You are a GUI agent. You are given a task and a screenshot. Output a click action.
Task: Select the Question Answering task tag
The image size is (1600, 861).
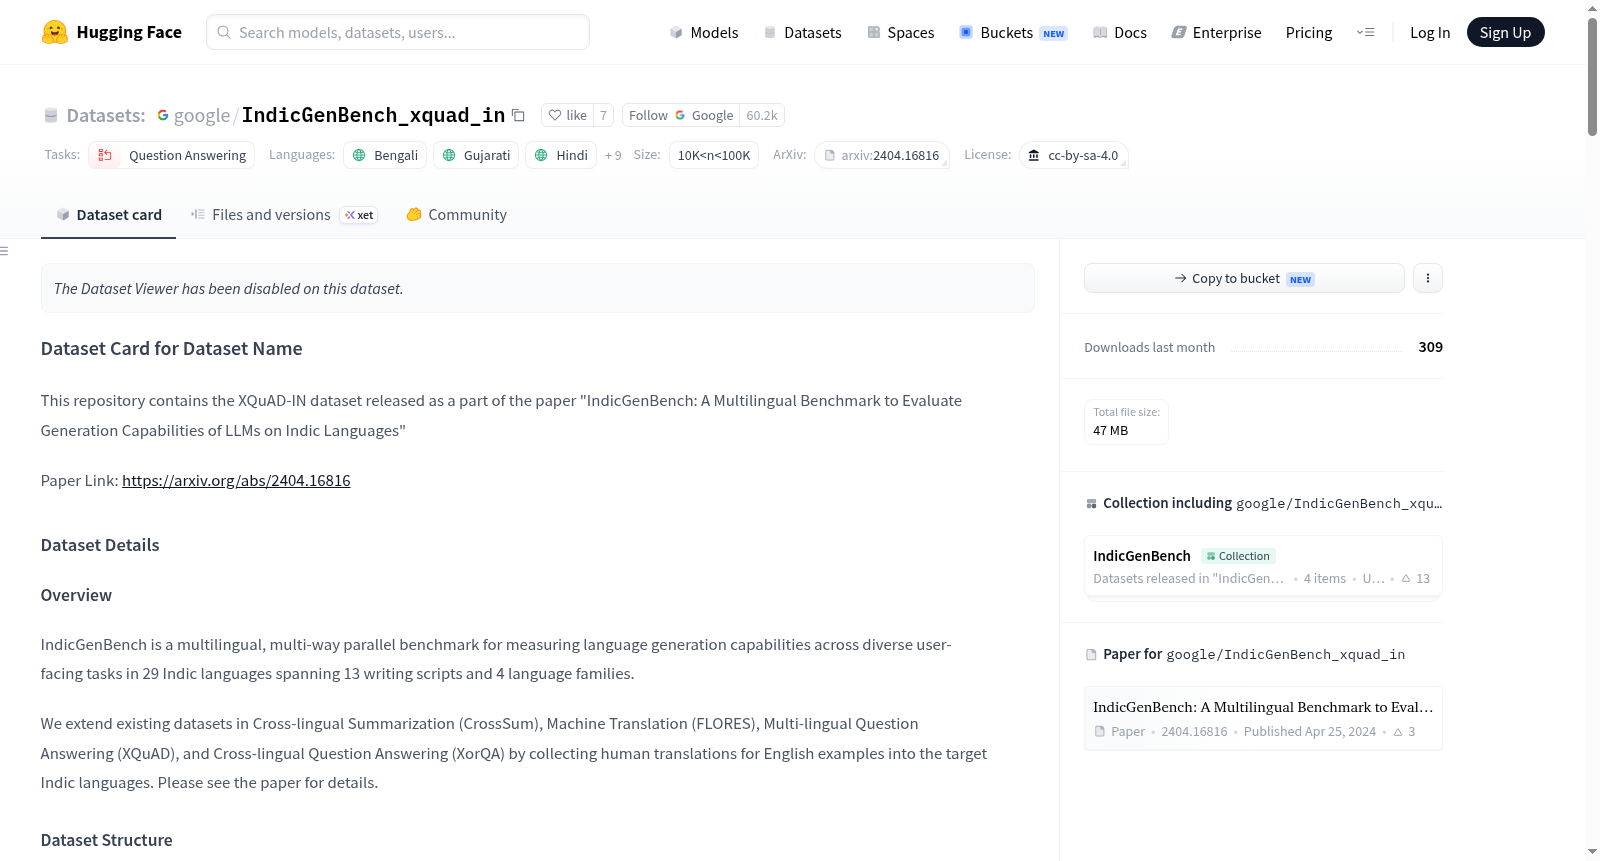pyautogui.click(x=172, y=155)
